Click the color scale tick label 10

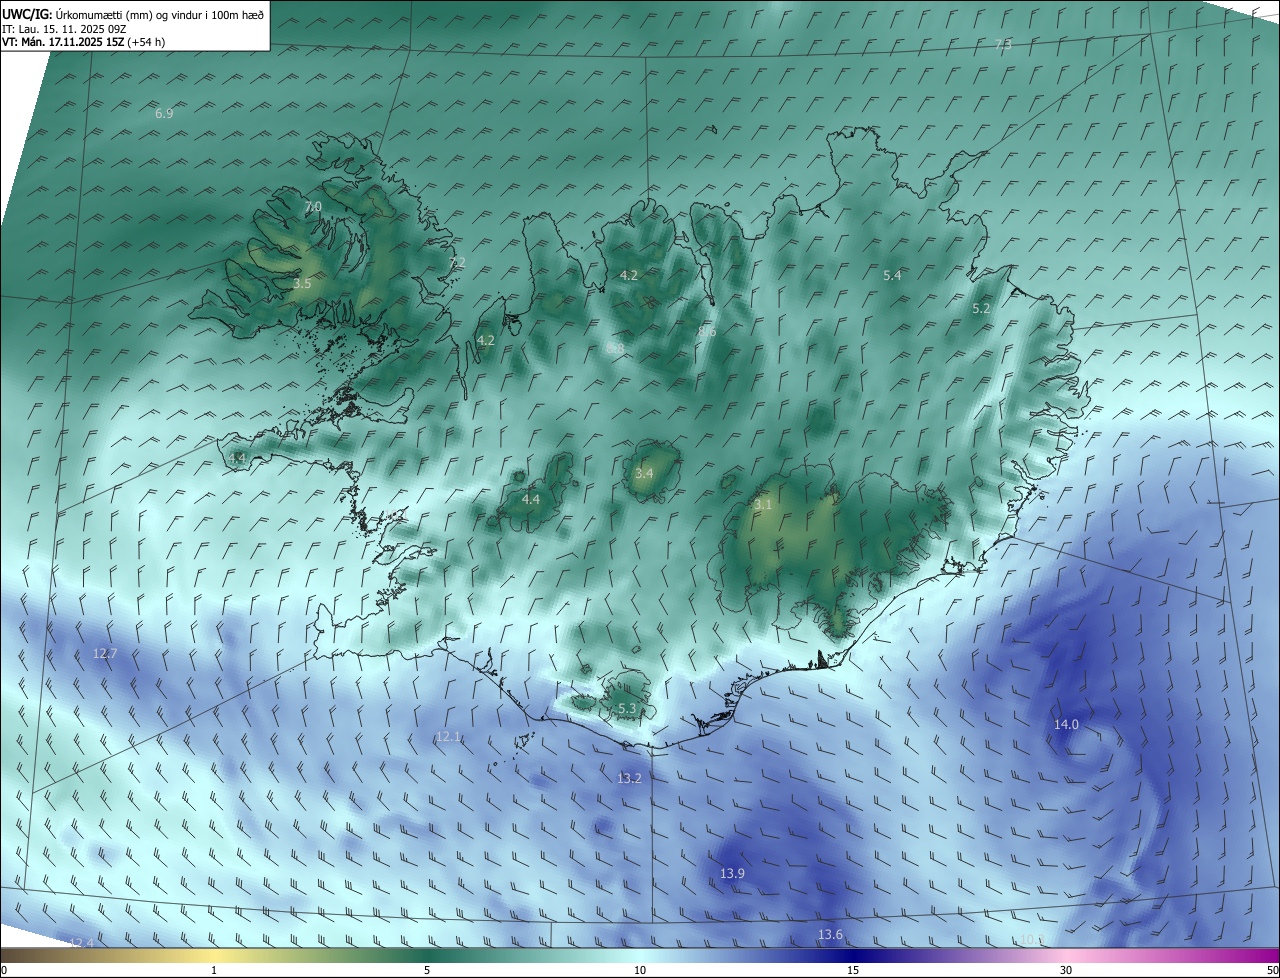640,970
